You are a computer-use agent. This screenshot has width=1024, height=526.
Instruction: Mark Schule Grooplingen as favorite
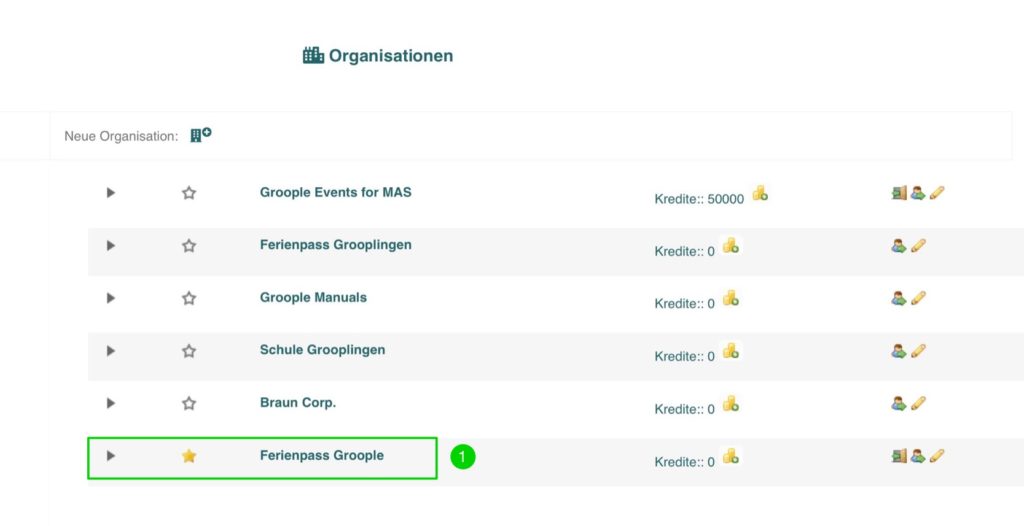(189, 351)
